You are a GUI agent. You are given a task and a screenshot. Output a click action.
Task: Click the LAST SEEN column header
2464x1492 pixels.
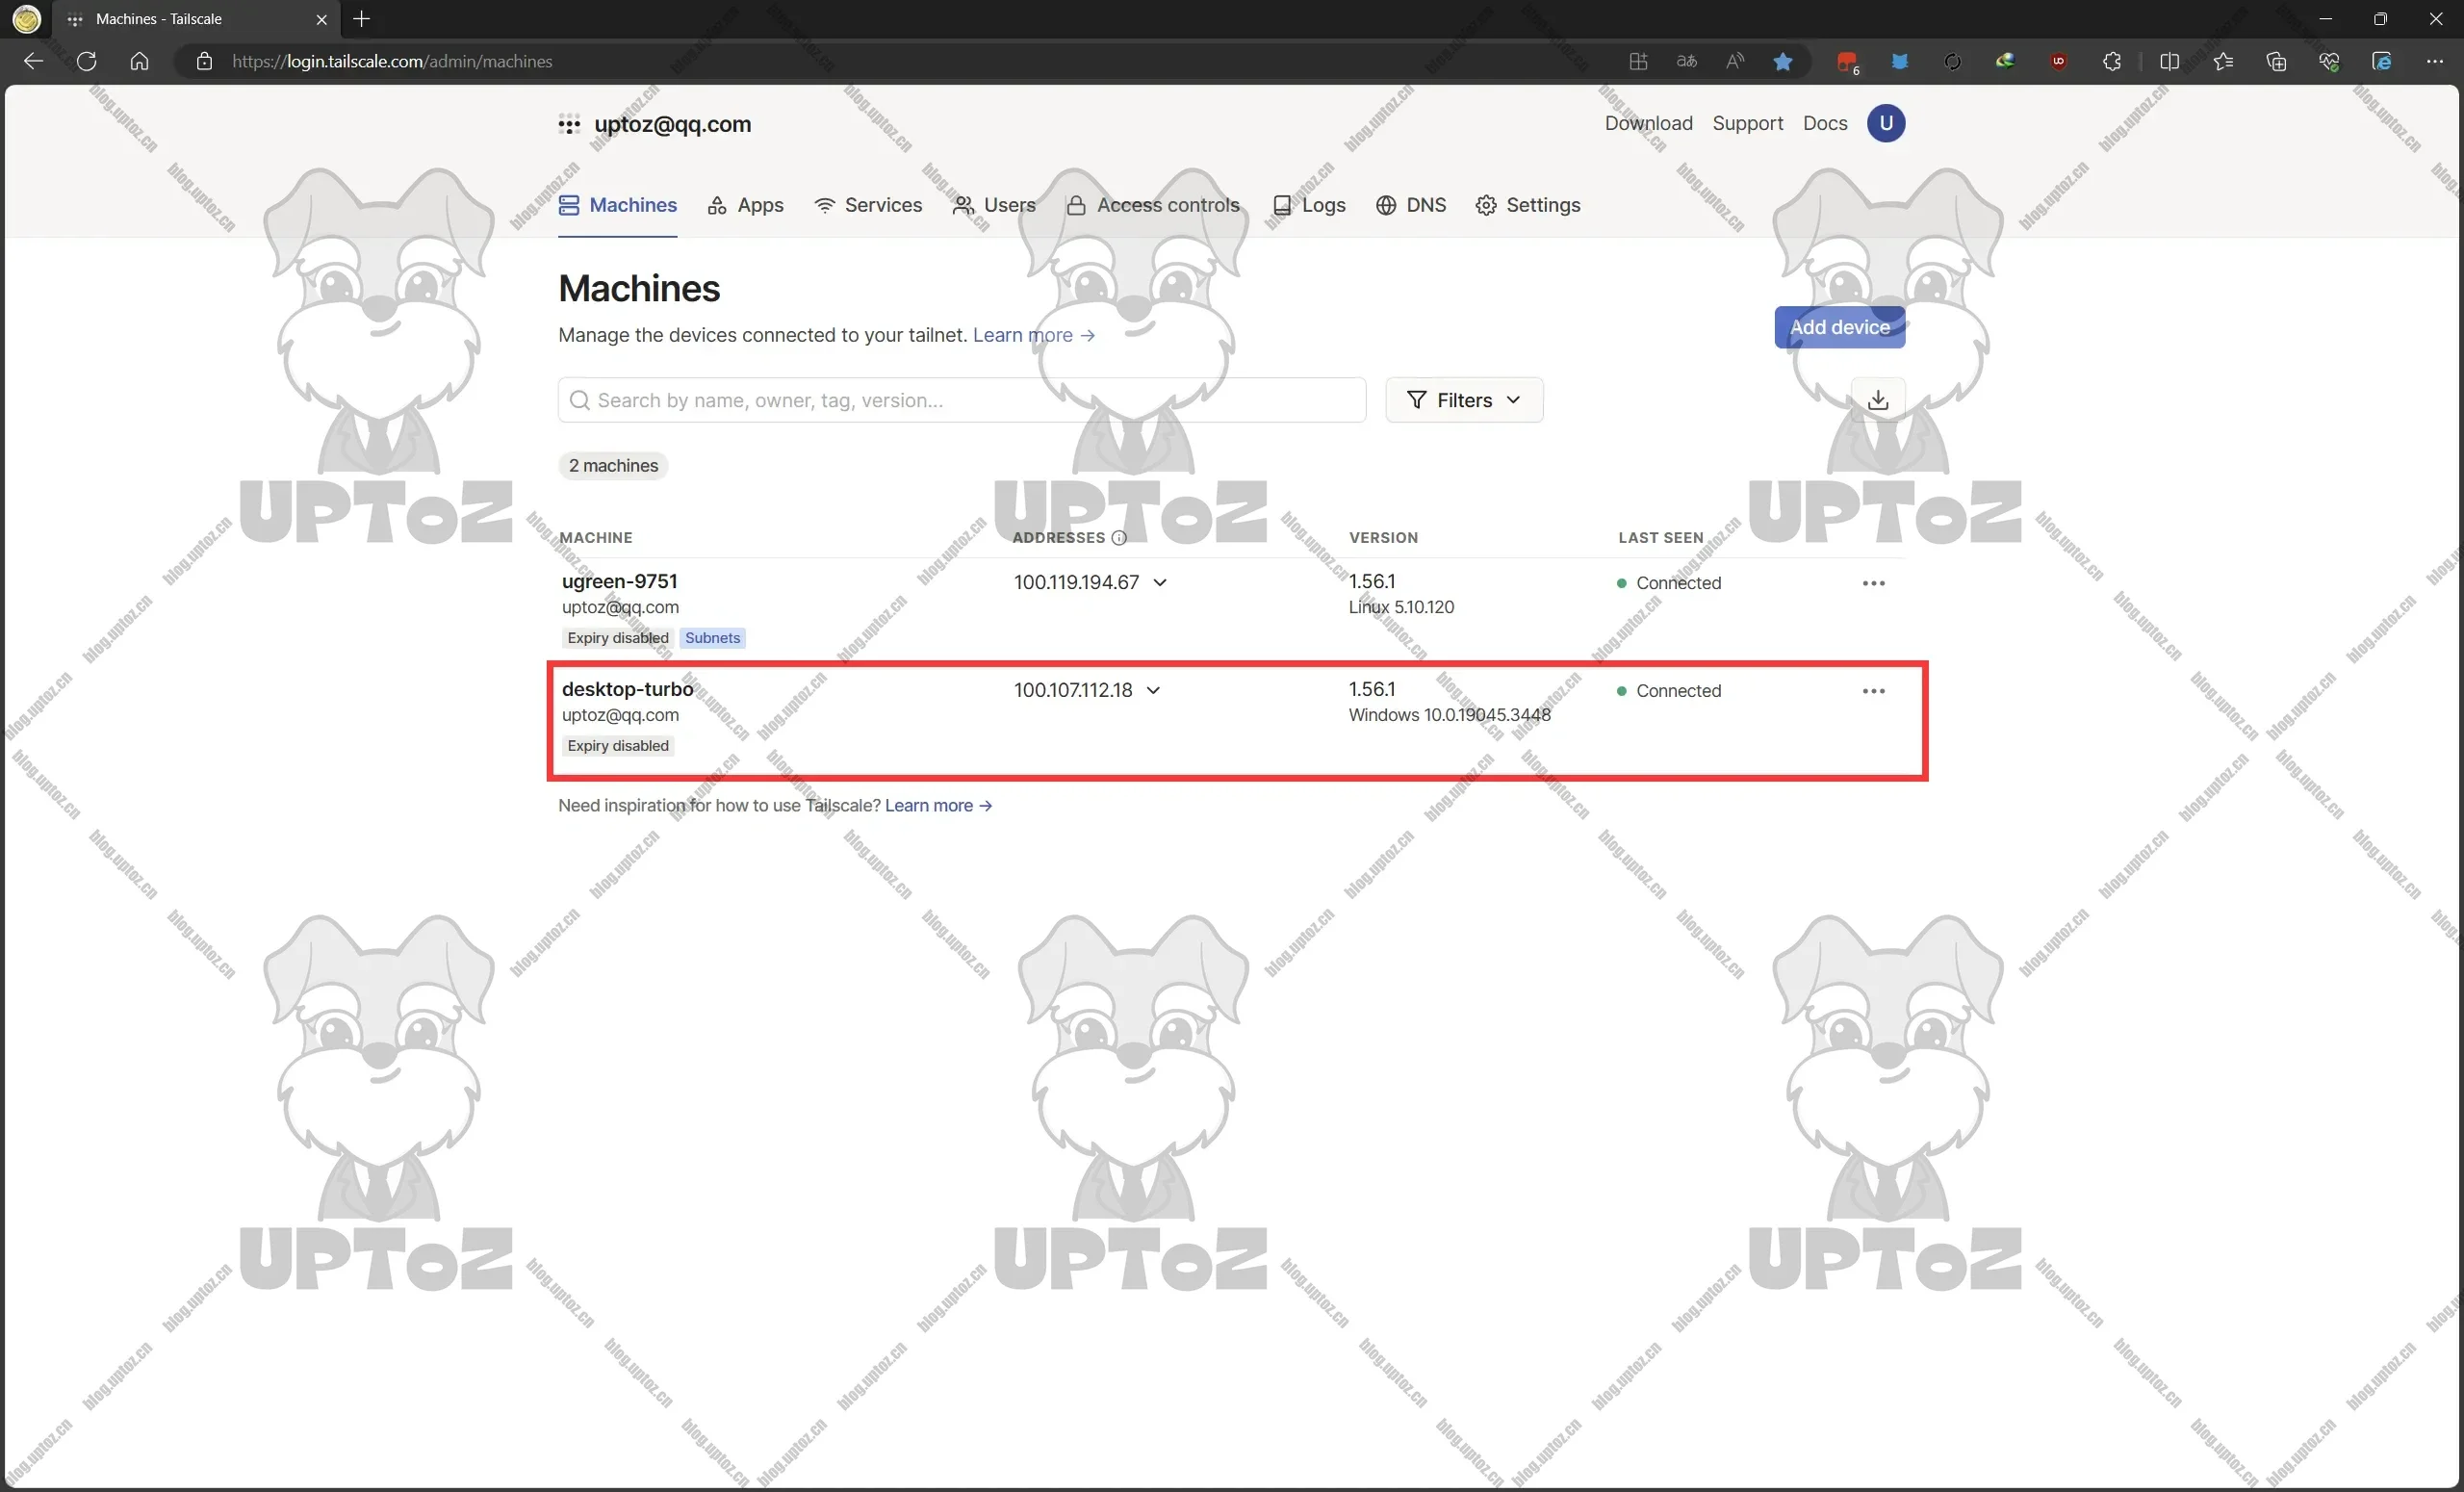[1660, 538]
